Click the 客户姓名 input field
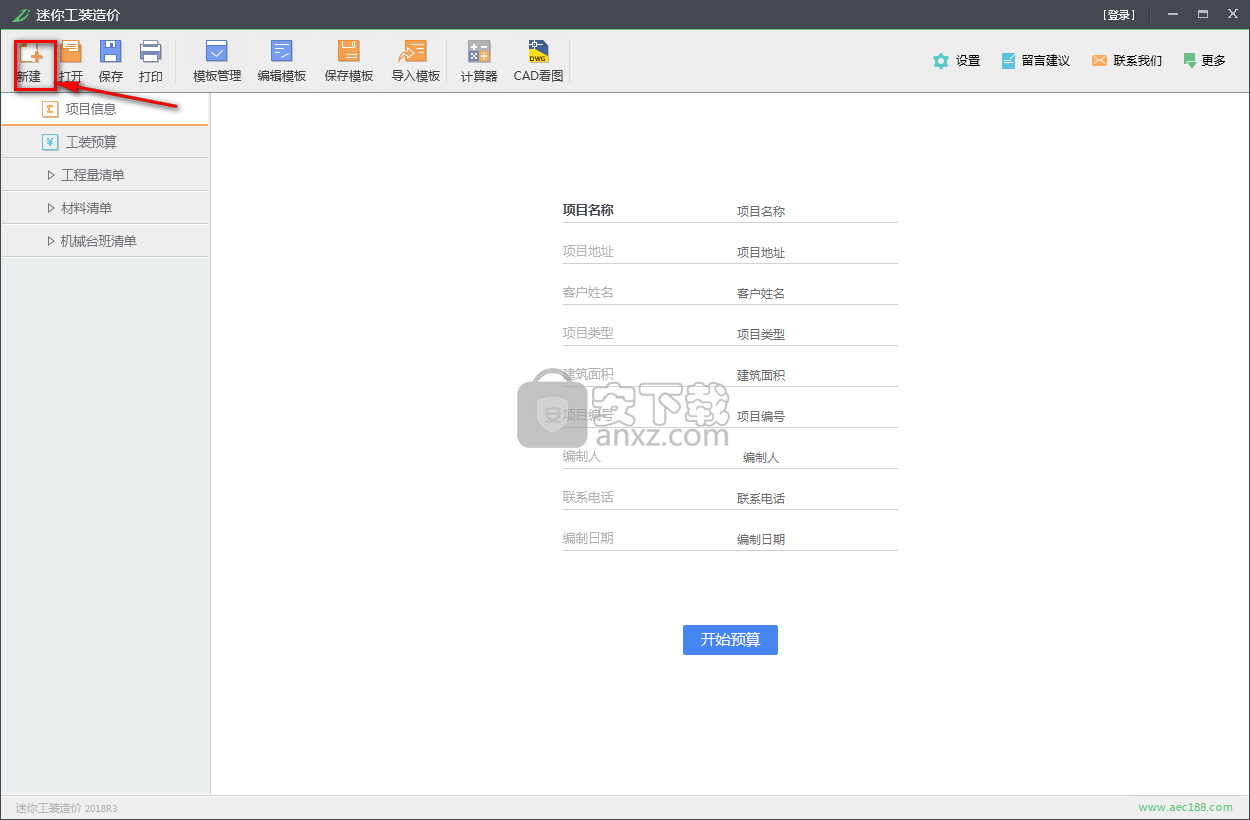The image size is (1250, 820). coord(816,293)
